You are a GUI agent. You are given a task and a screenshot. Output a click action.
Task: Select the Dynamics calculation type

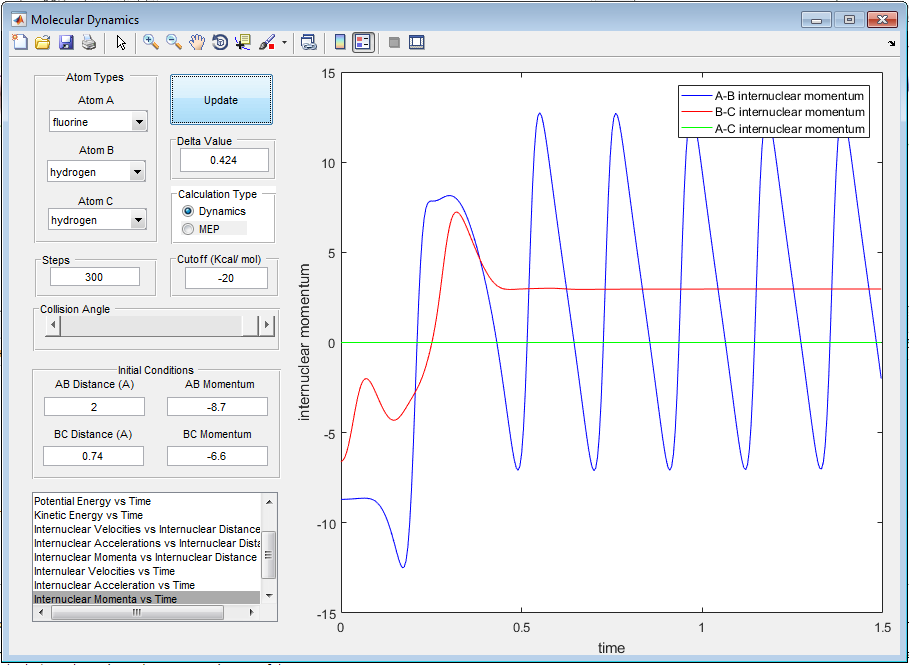coord(188,212)
